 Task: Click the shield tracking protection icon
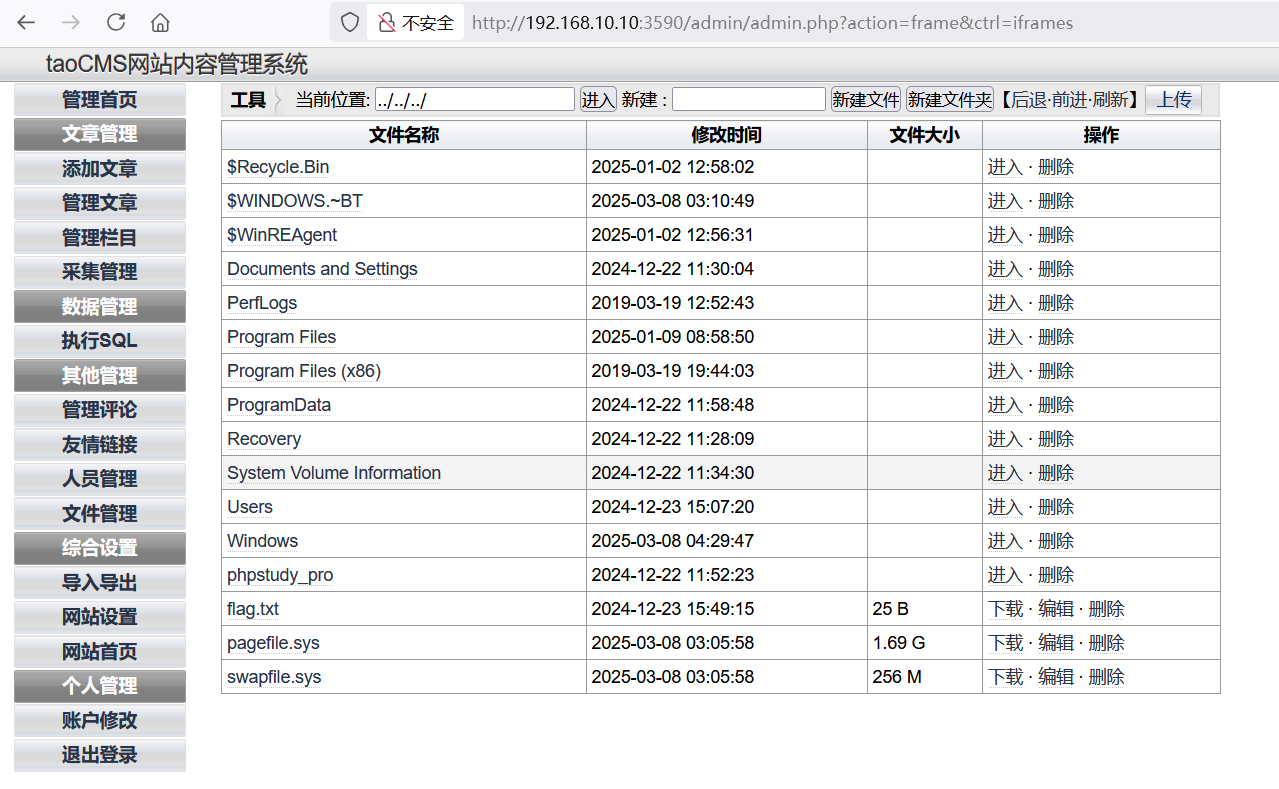[349, 22]
